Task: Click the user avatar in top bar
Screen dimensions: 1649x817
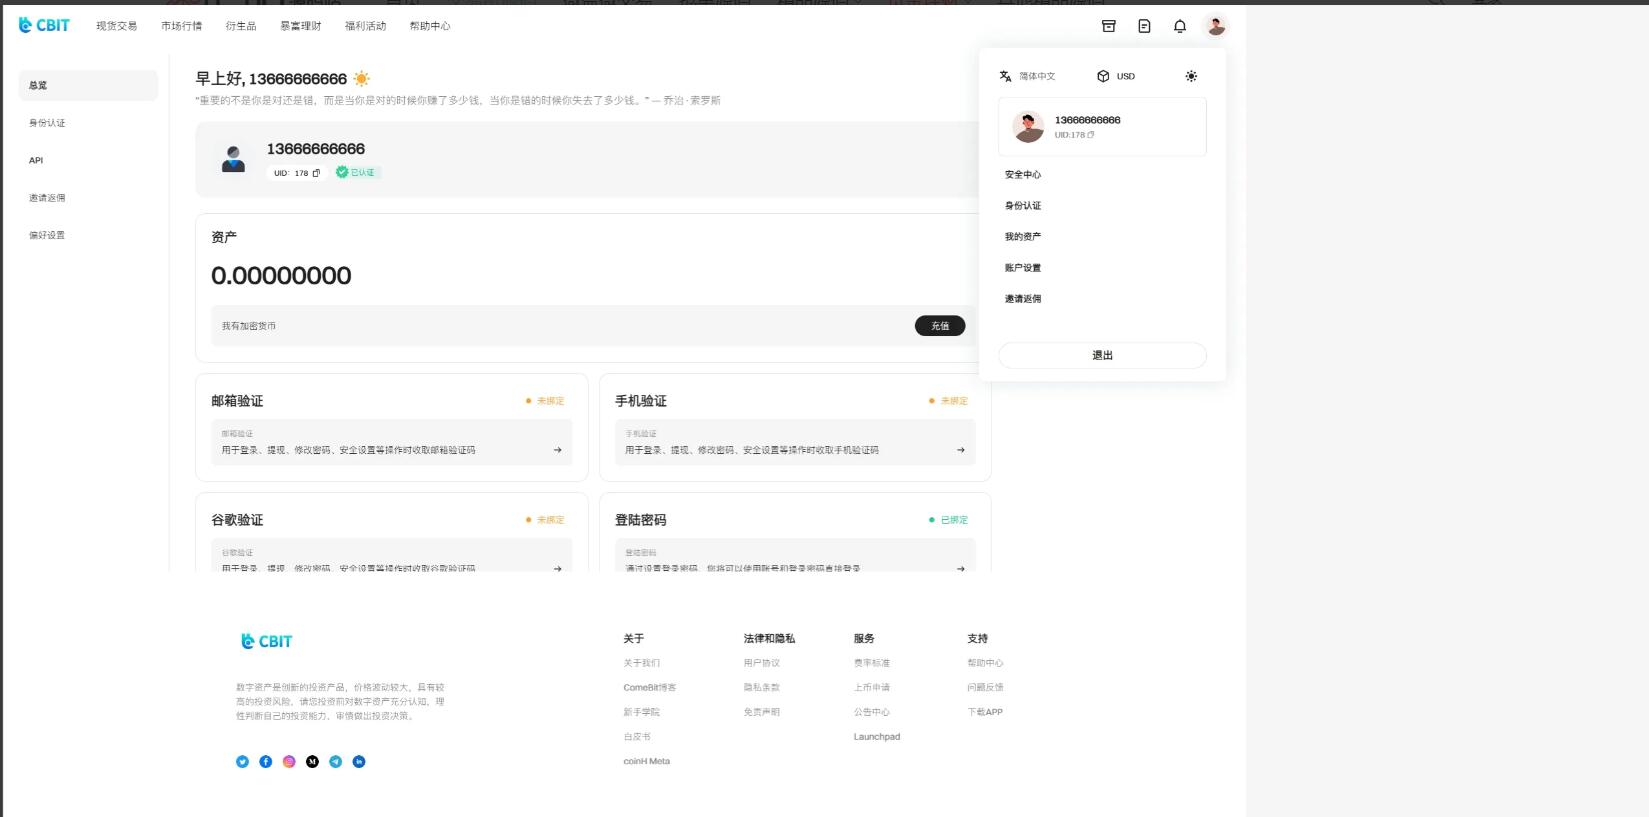Action: pos(1215,27)
